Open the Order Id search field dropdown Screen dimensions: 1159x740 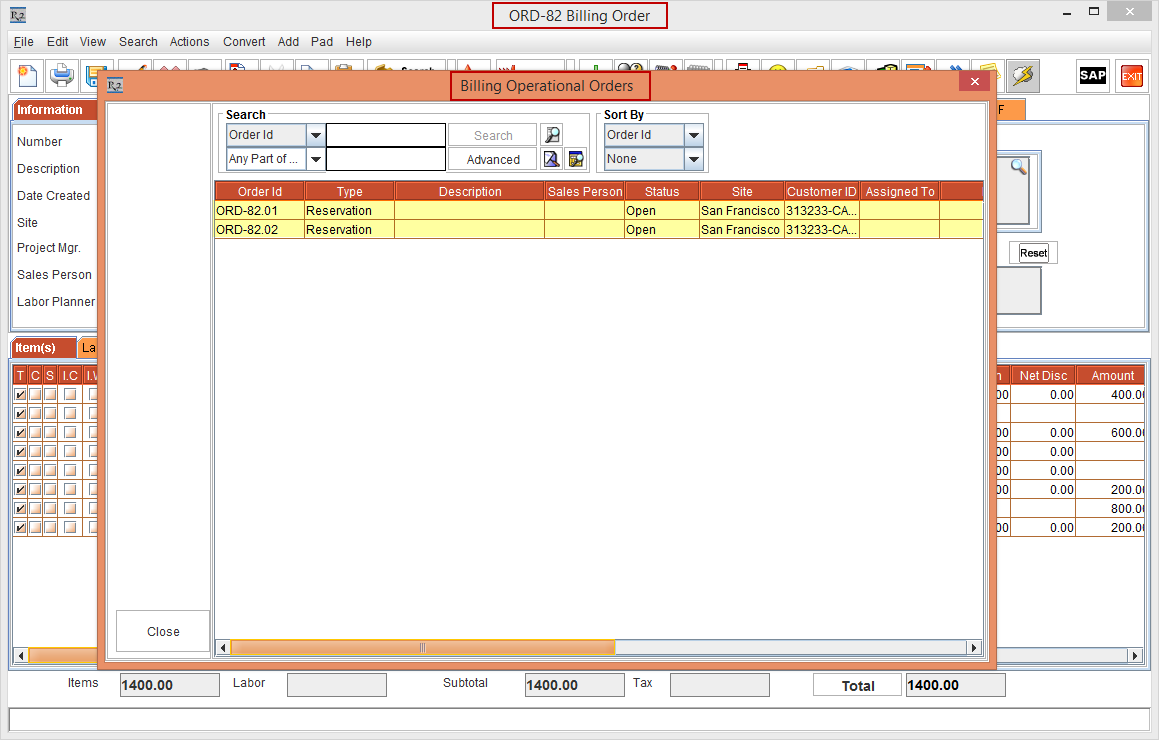click(315, 135)
